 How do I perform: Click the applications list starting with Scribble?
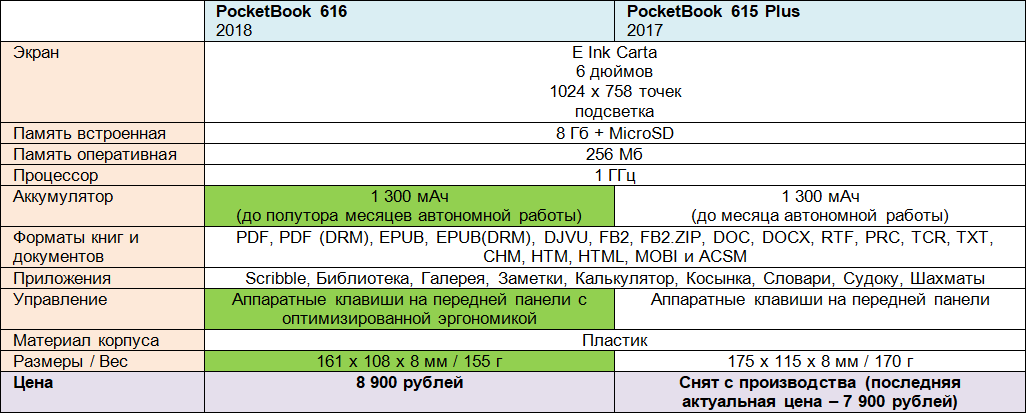615,278
